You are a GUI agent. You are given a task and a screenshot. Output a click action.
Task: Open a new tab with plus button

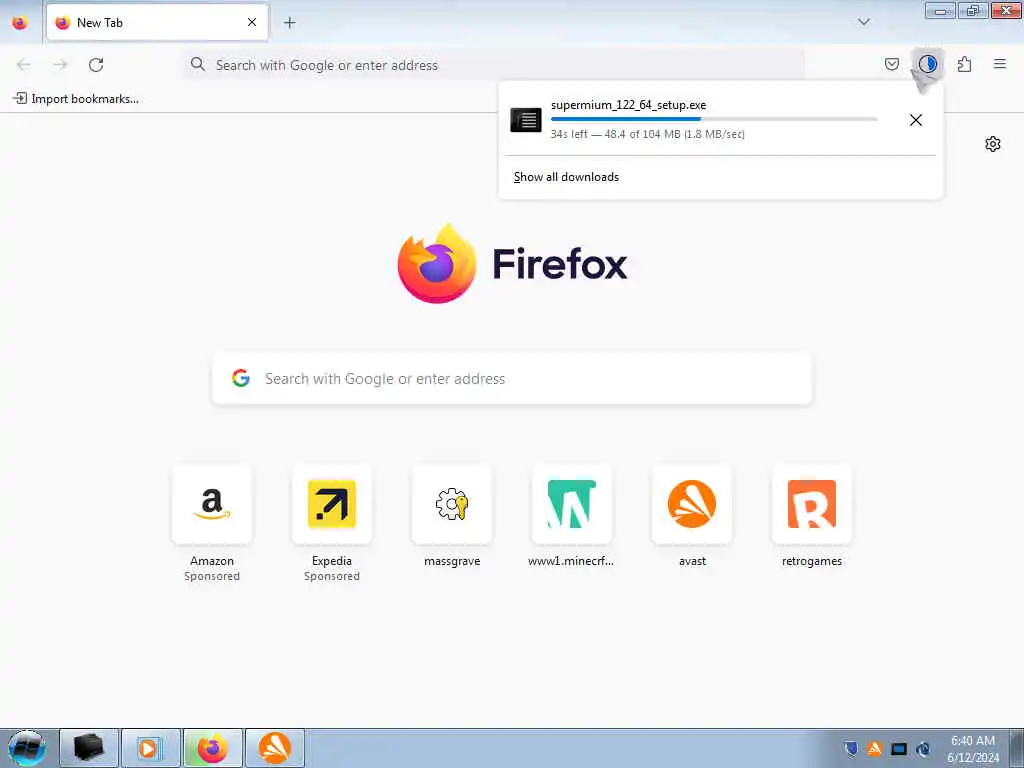(289, 23)
